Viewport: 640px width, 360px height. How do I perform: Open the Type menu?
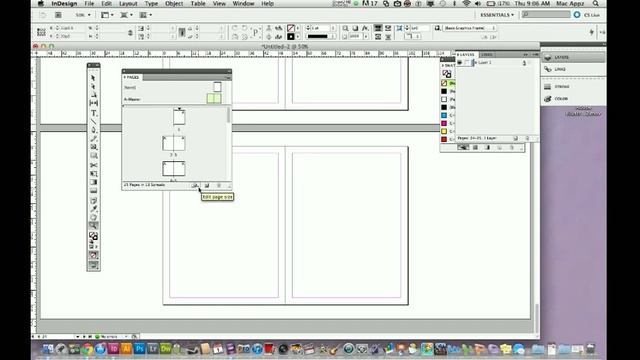click(x=151, y=4)
